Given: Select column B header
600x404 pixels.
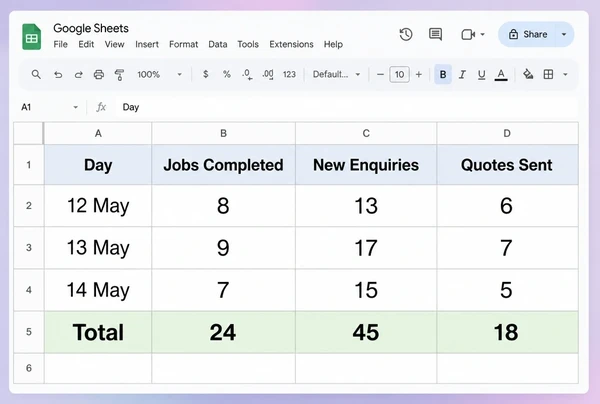Looking at the screenshot, I should (223, 134).
